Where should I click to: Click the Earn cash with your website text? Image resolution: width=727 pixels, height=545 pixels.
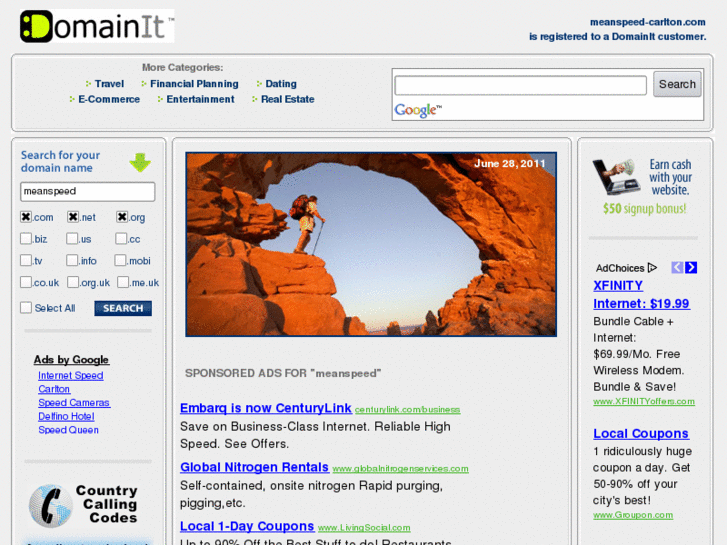(670, 177)
